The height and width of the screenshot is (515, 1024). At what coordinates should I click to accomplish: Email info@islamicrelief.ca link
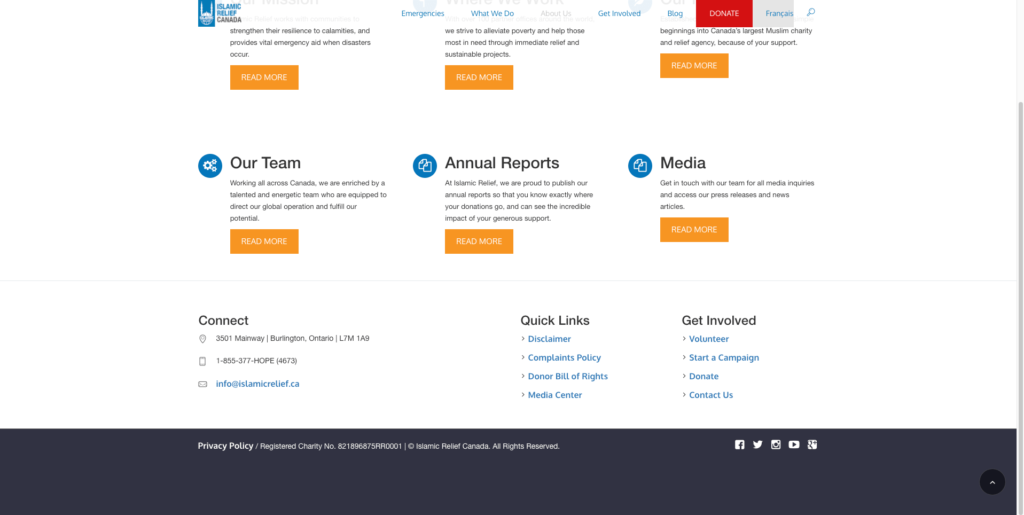point(257,384)
